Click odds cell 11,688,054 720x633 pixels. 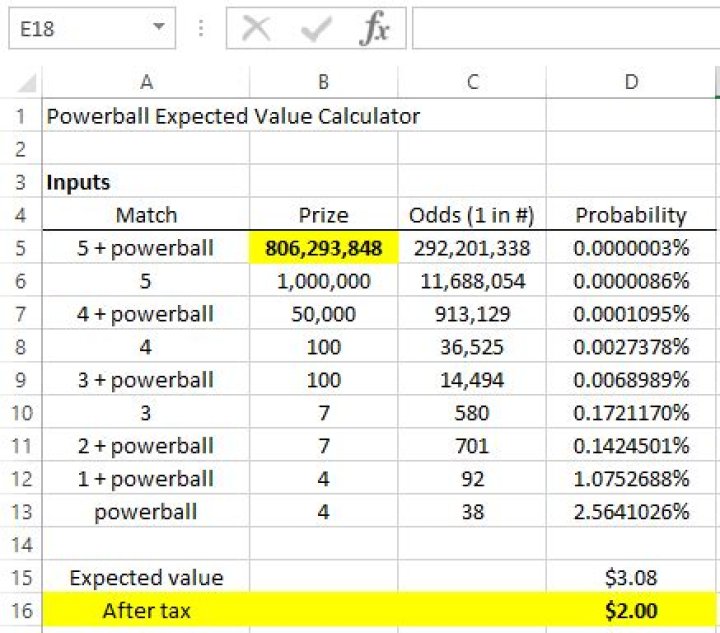472,281
